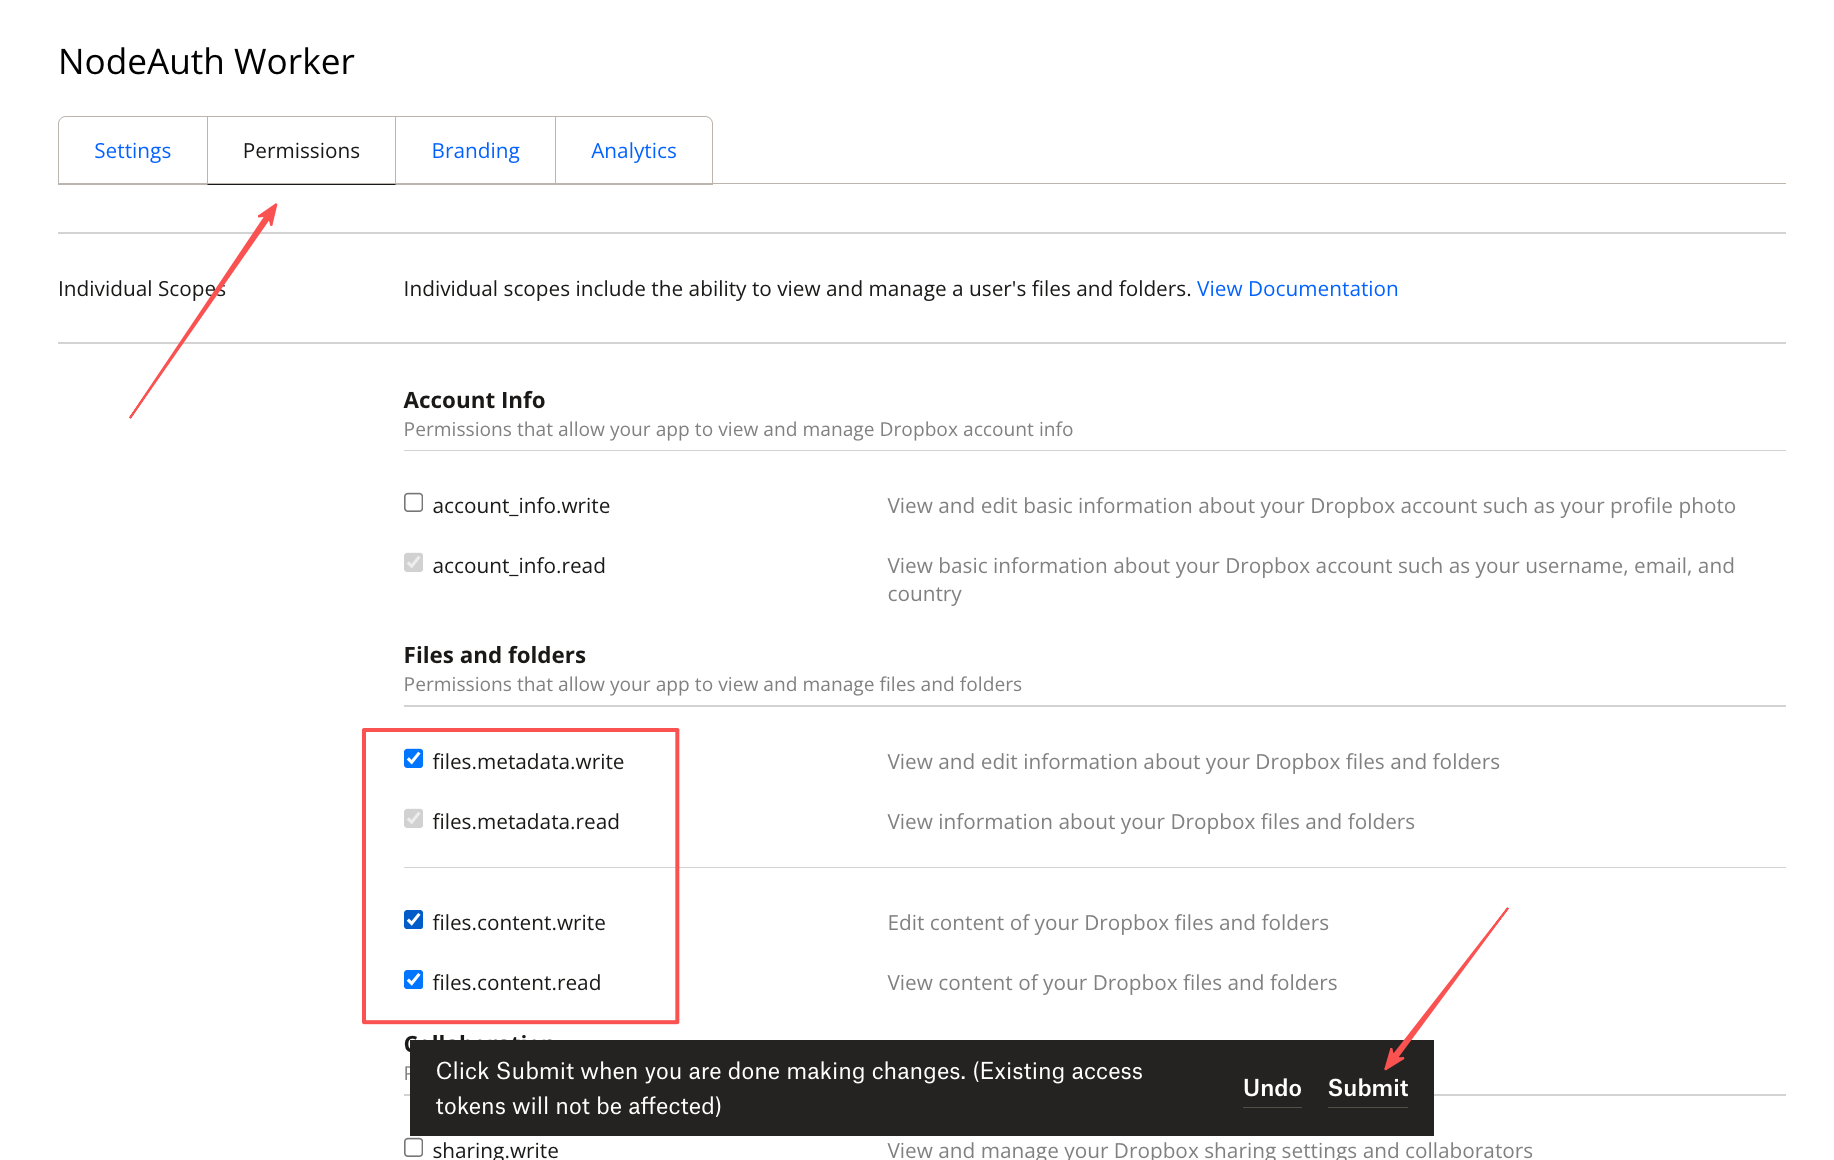Disable the files.content.write checkbox
Viewport: 1834px width, 1160px height.
(414, 920)
